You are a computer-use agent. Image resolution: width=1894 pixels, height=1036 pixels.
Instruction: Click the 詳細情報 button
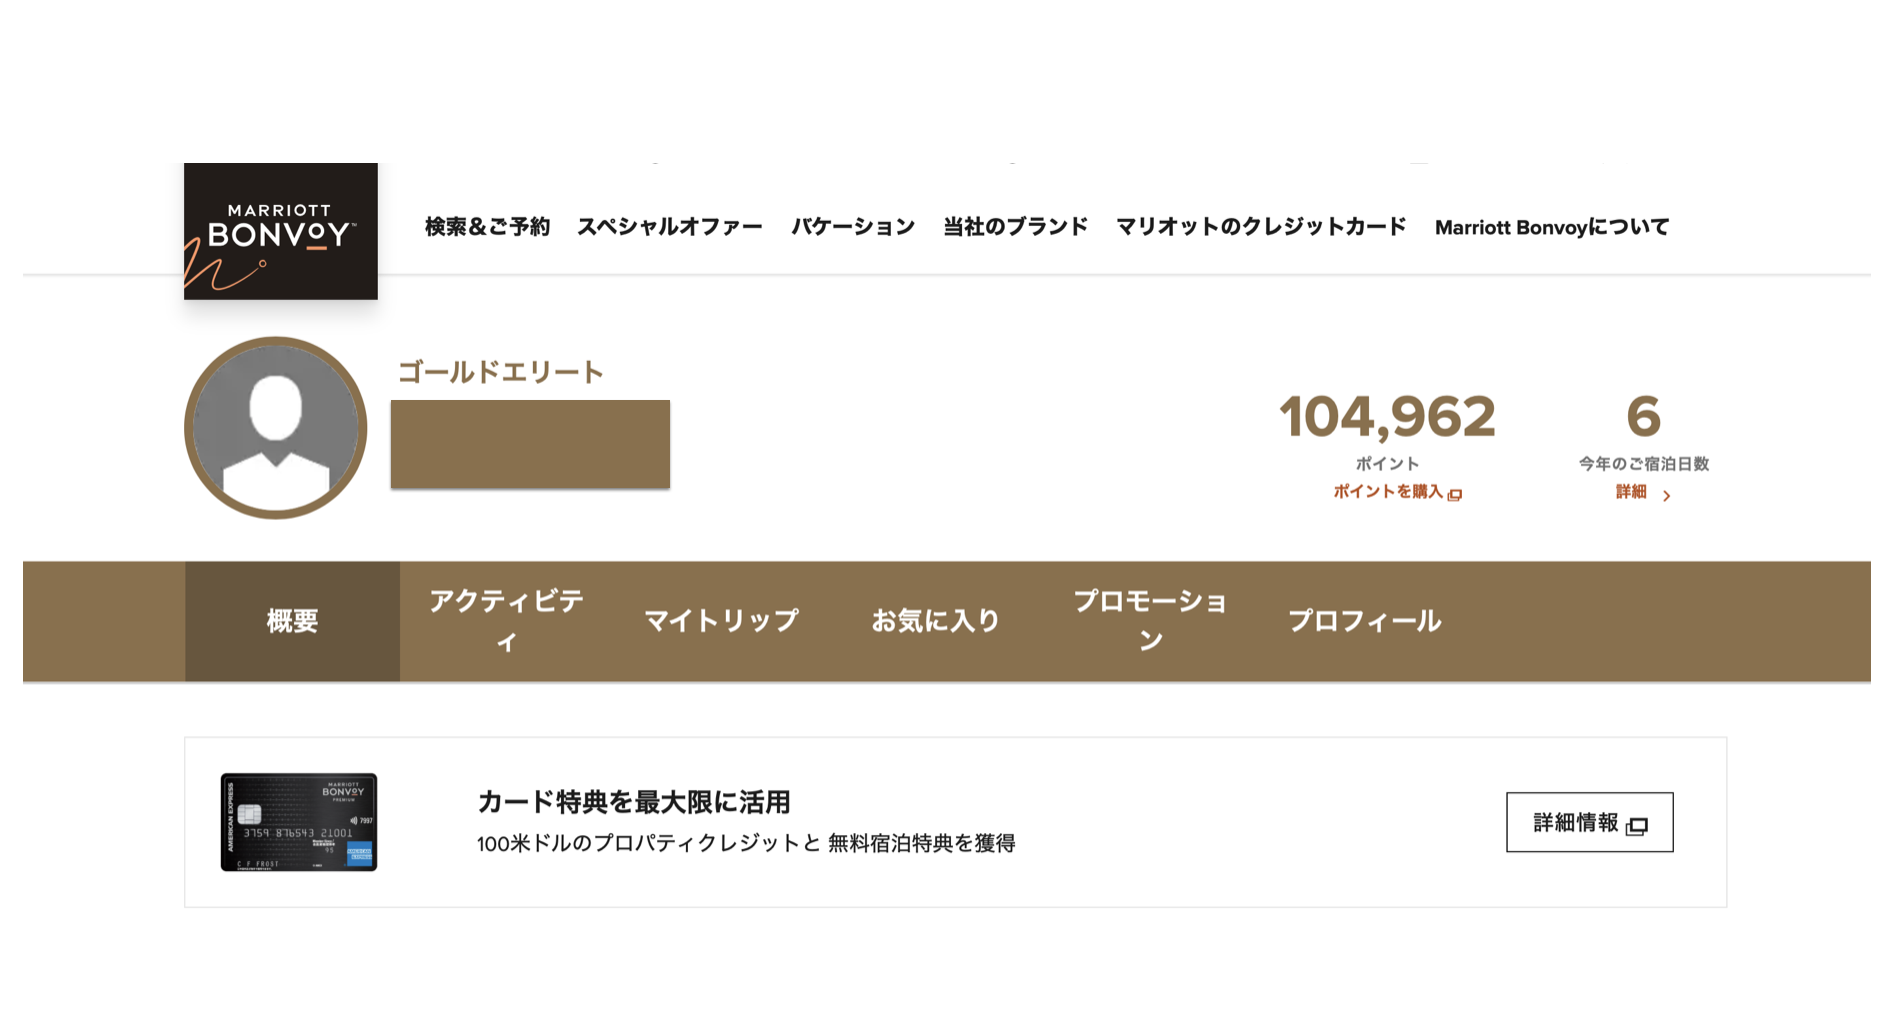tap(1590, 823)
